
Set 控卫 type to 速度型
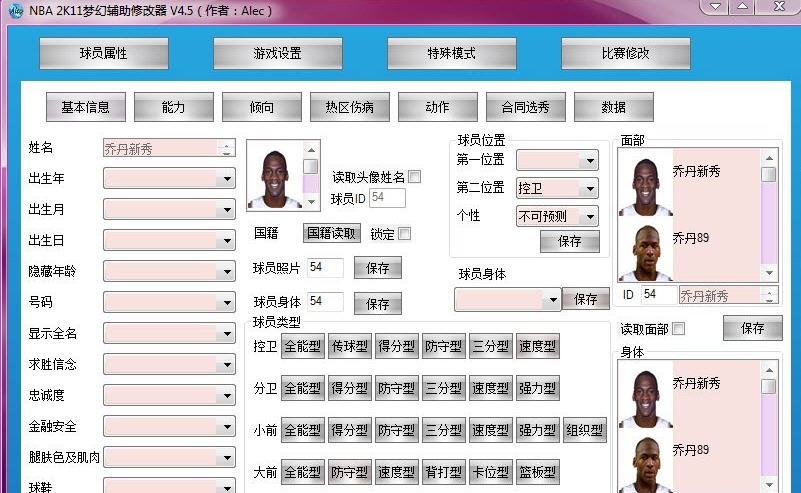pos(538,347)
